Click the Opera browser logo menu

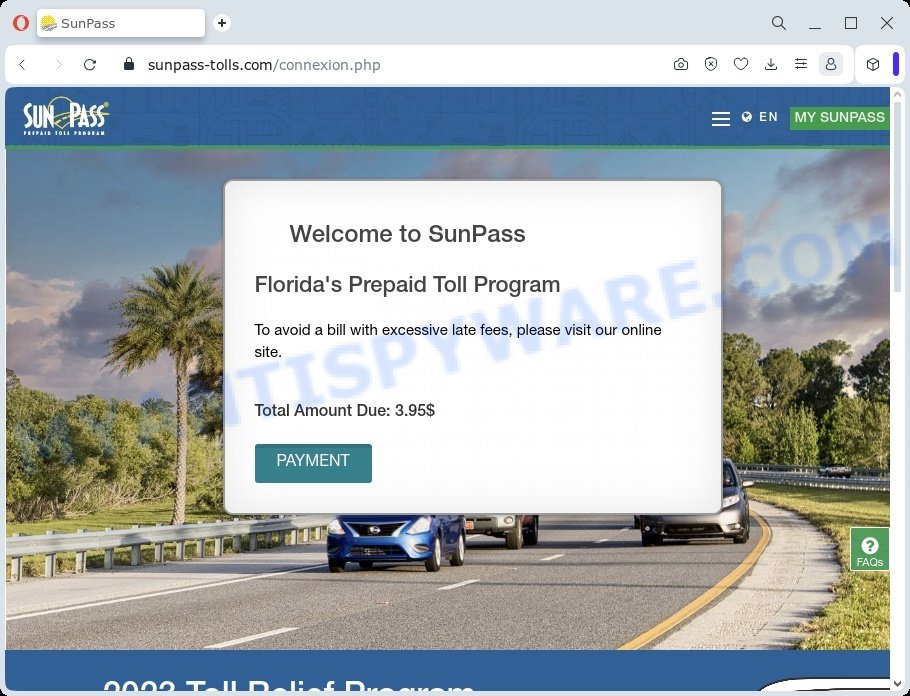21,23
